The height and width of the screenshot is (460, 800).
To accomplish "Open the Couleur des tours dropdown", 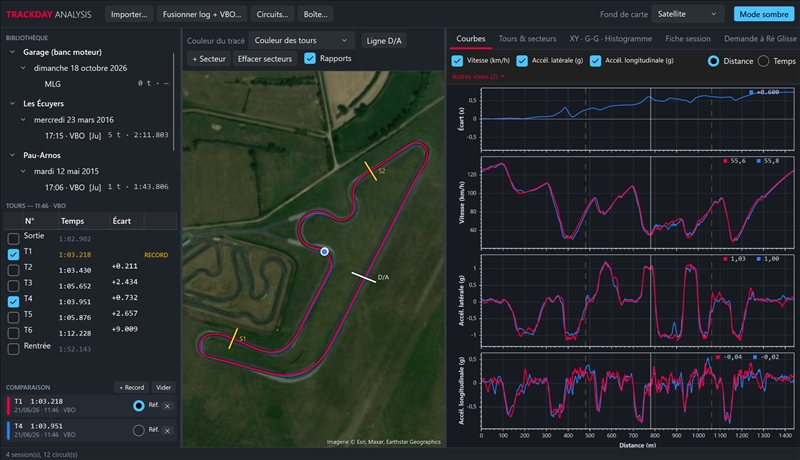I will [301, 40].
